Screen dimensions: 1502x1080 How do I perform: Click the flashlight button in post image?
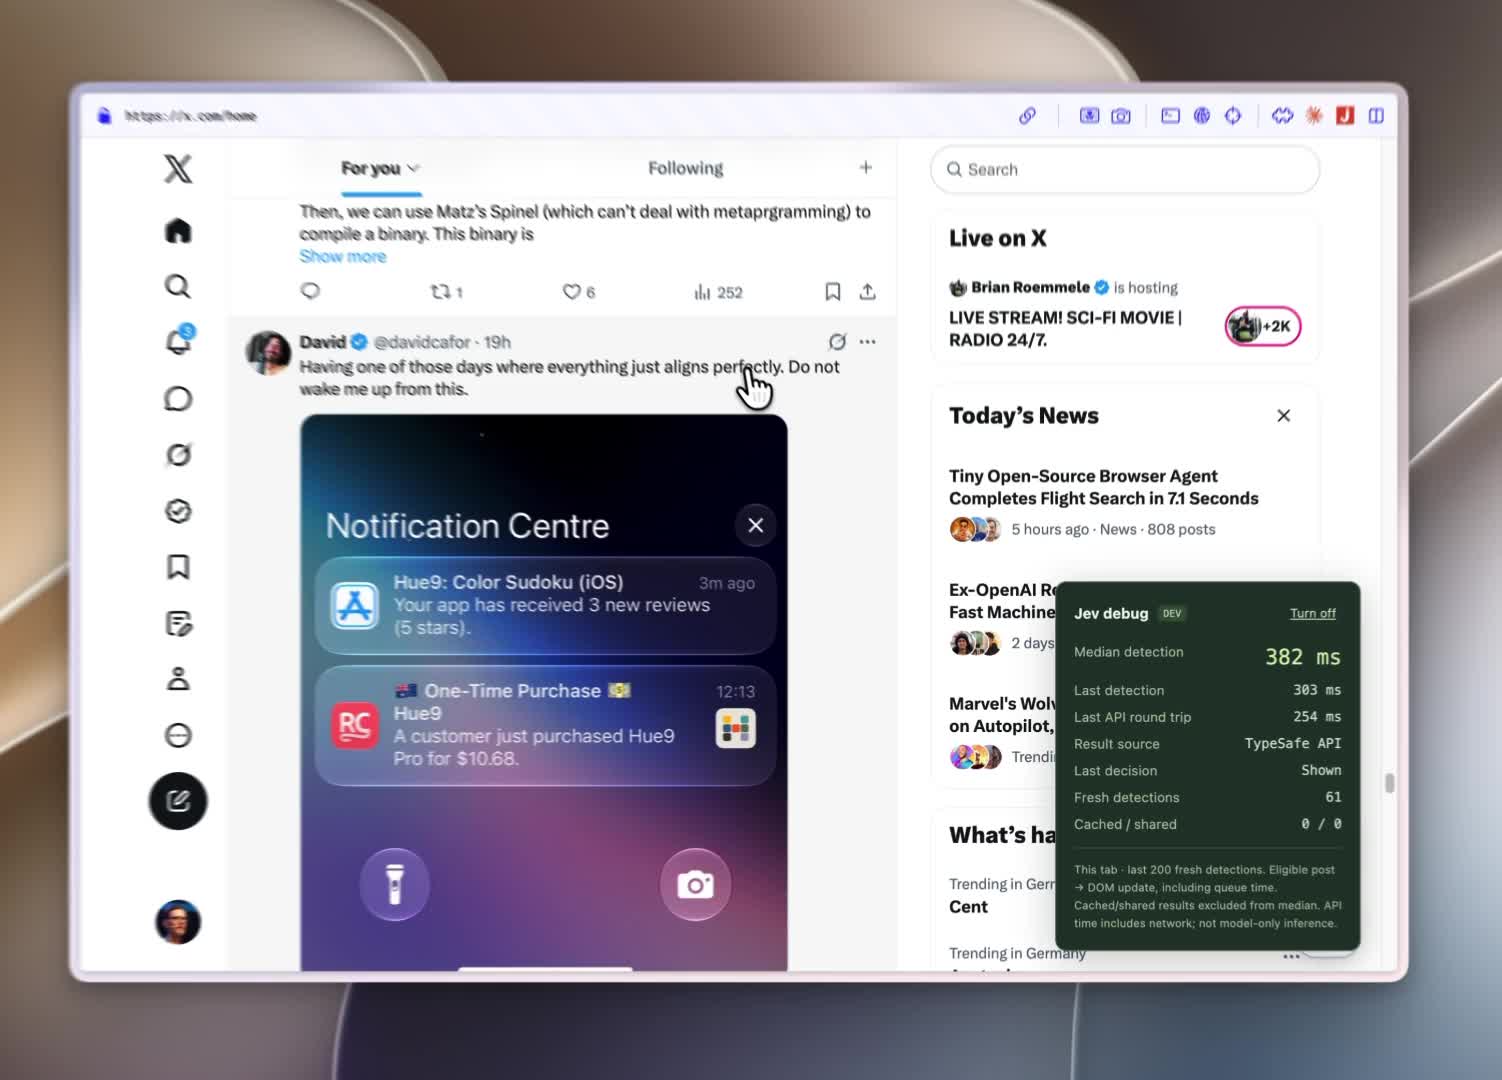tap(395, 884)
